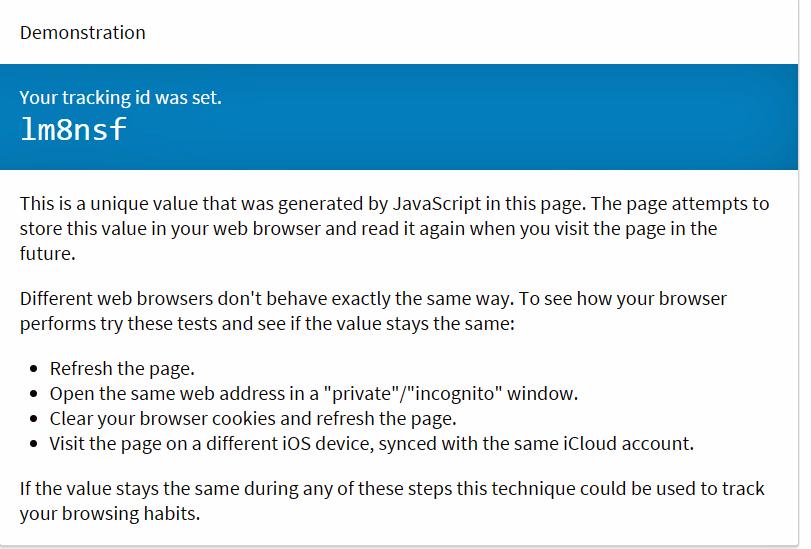Click the bullet marker before "Refresh the page."
Viewport: 811px width, 549px height.
tap(34, 368)
